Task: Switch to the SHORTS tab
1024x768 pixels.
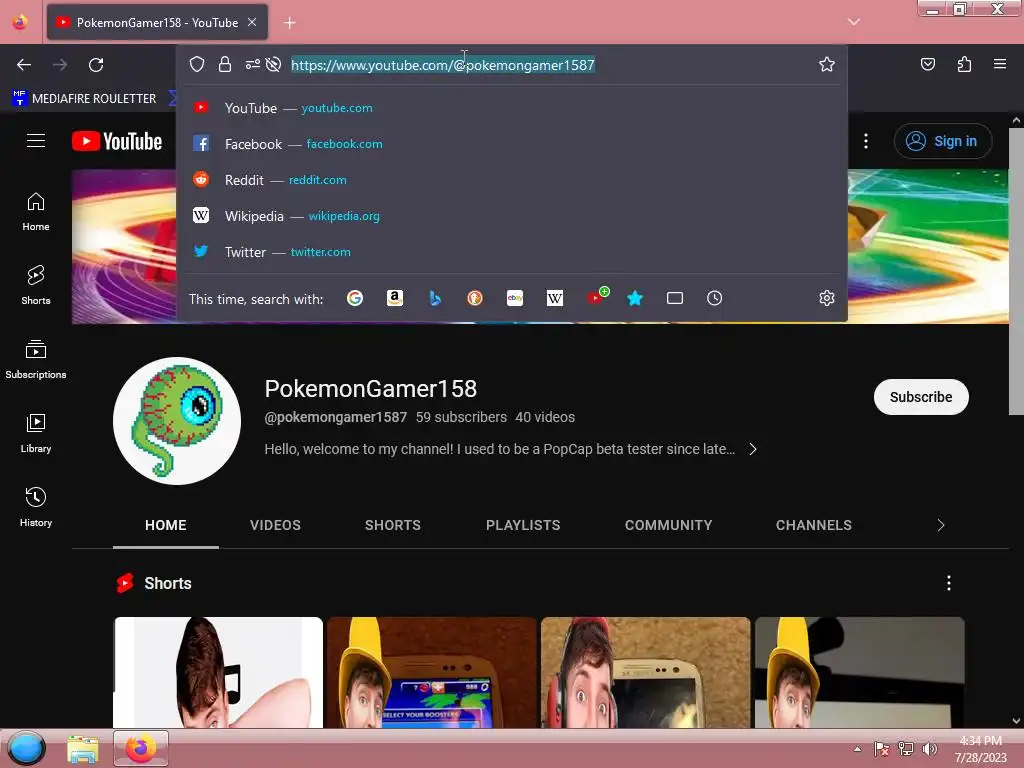Action: click(x=392, y=525)
